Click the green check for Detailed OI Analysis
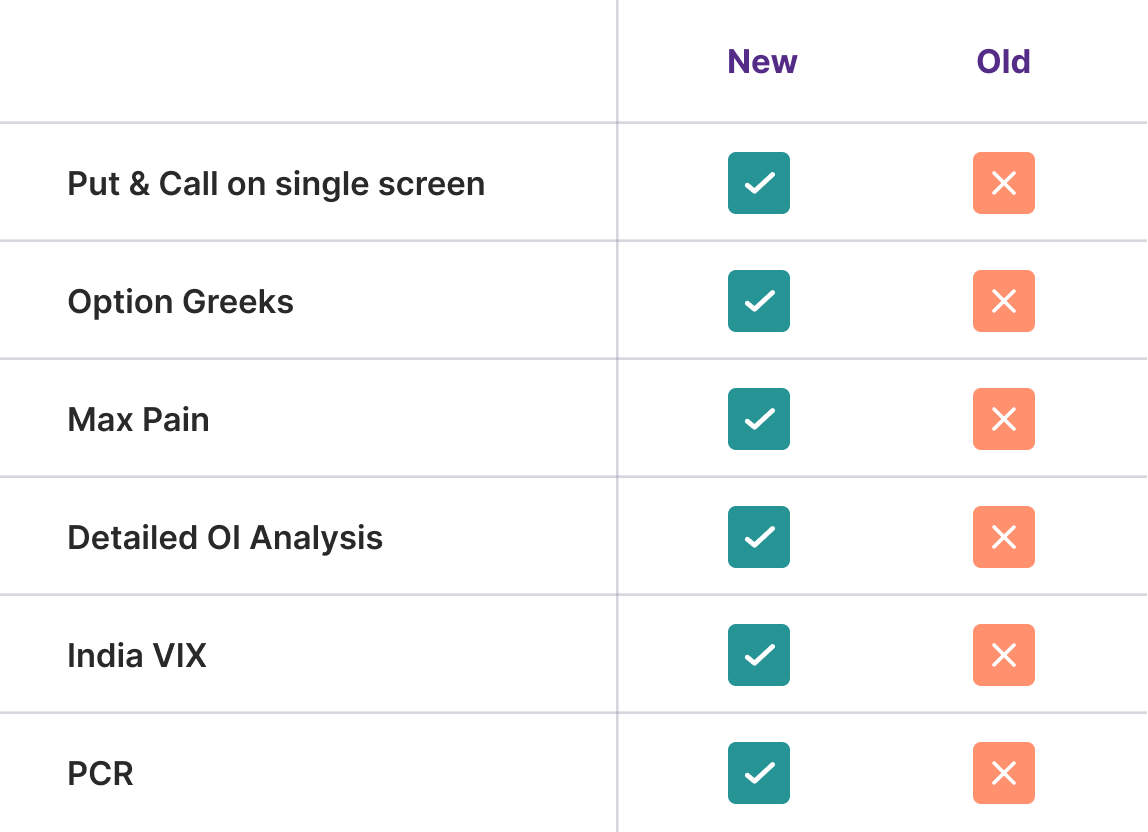 (758, 537)
